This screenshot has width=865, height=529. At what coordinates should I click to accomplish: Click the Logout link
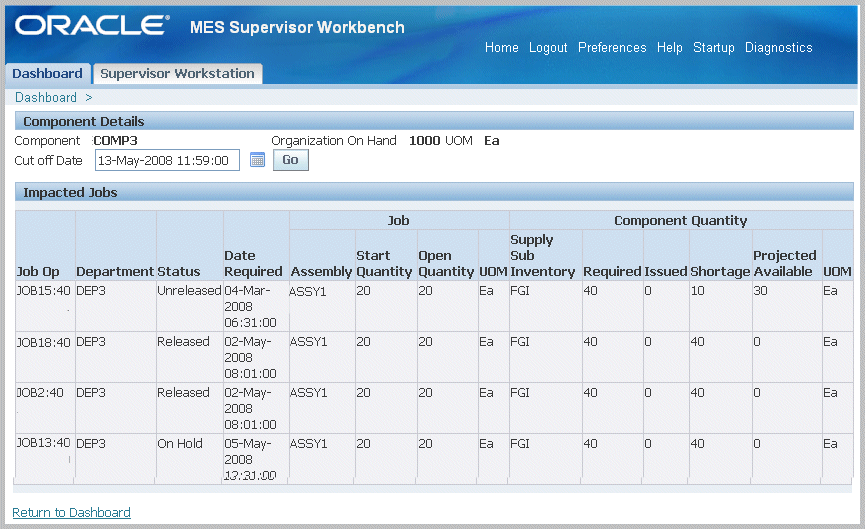[x=548, y=47]
